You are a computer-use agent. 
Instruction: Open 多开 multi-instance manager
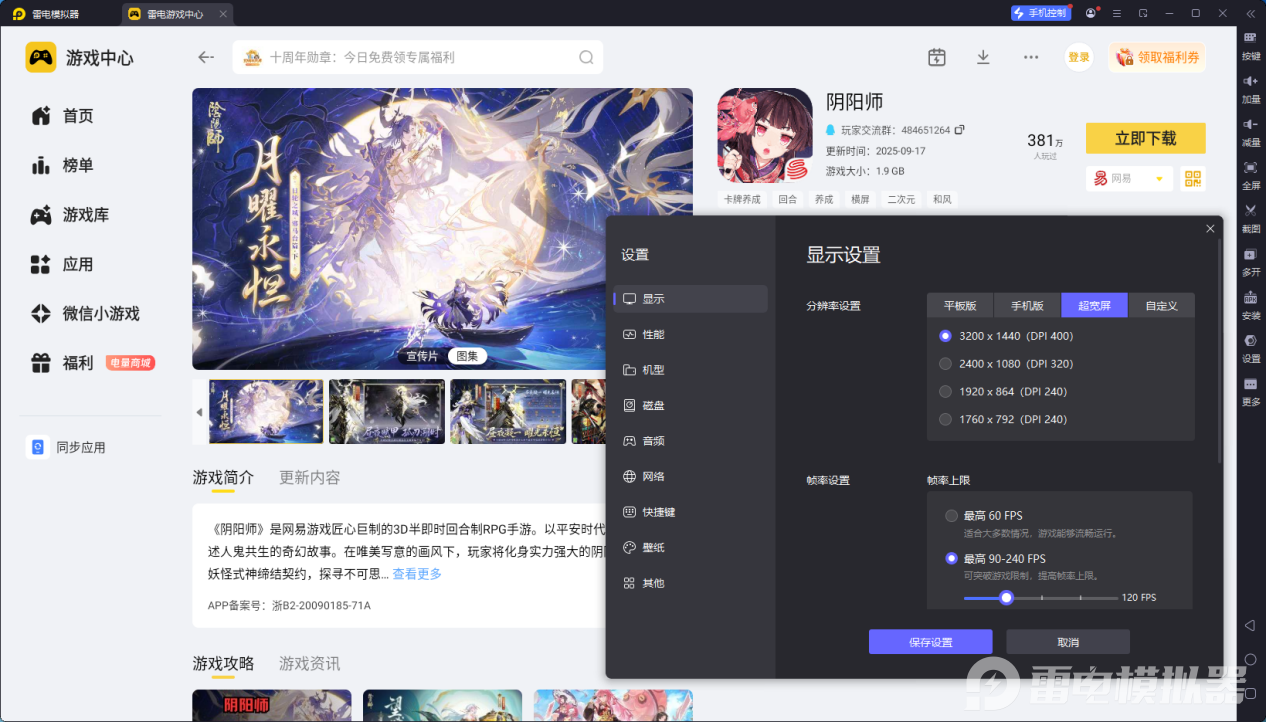[1250, 260]
